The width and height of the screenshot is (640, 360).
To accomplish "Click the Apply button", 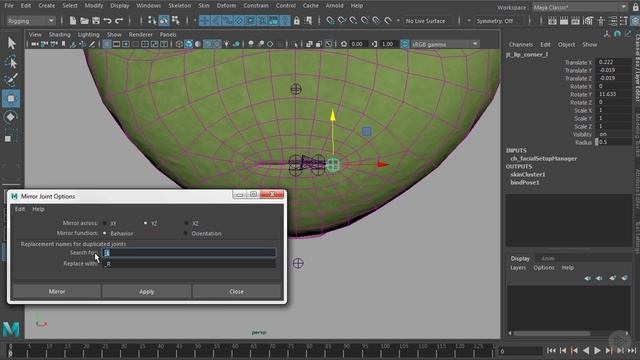I will click(147, 291).
